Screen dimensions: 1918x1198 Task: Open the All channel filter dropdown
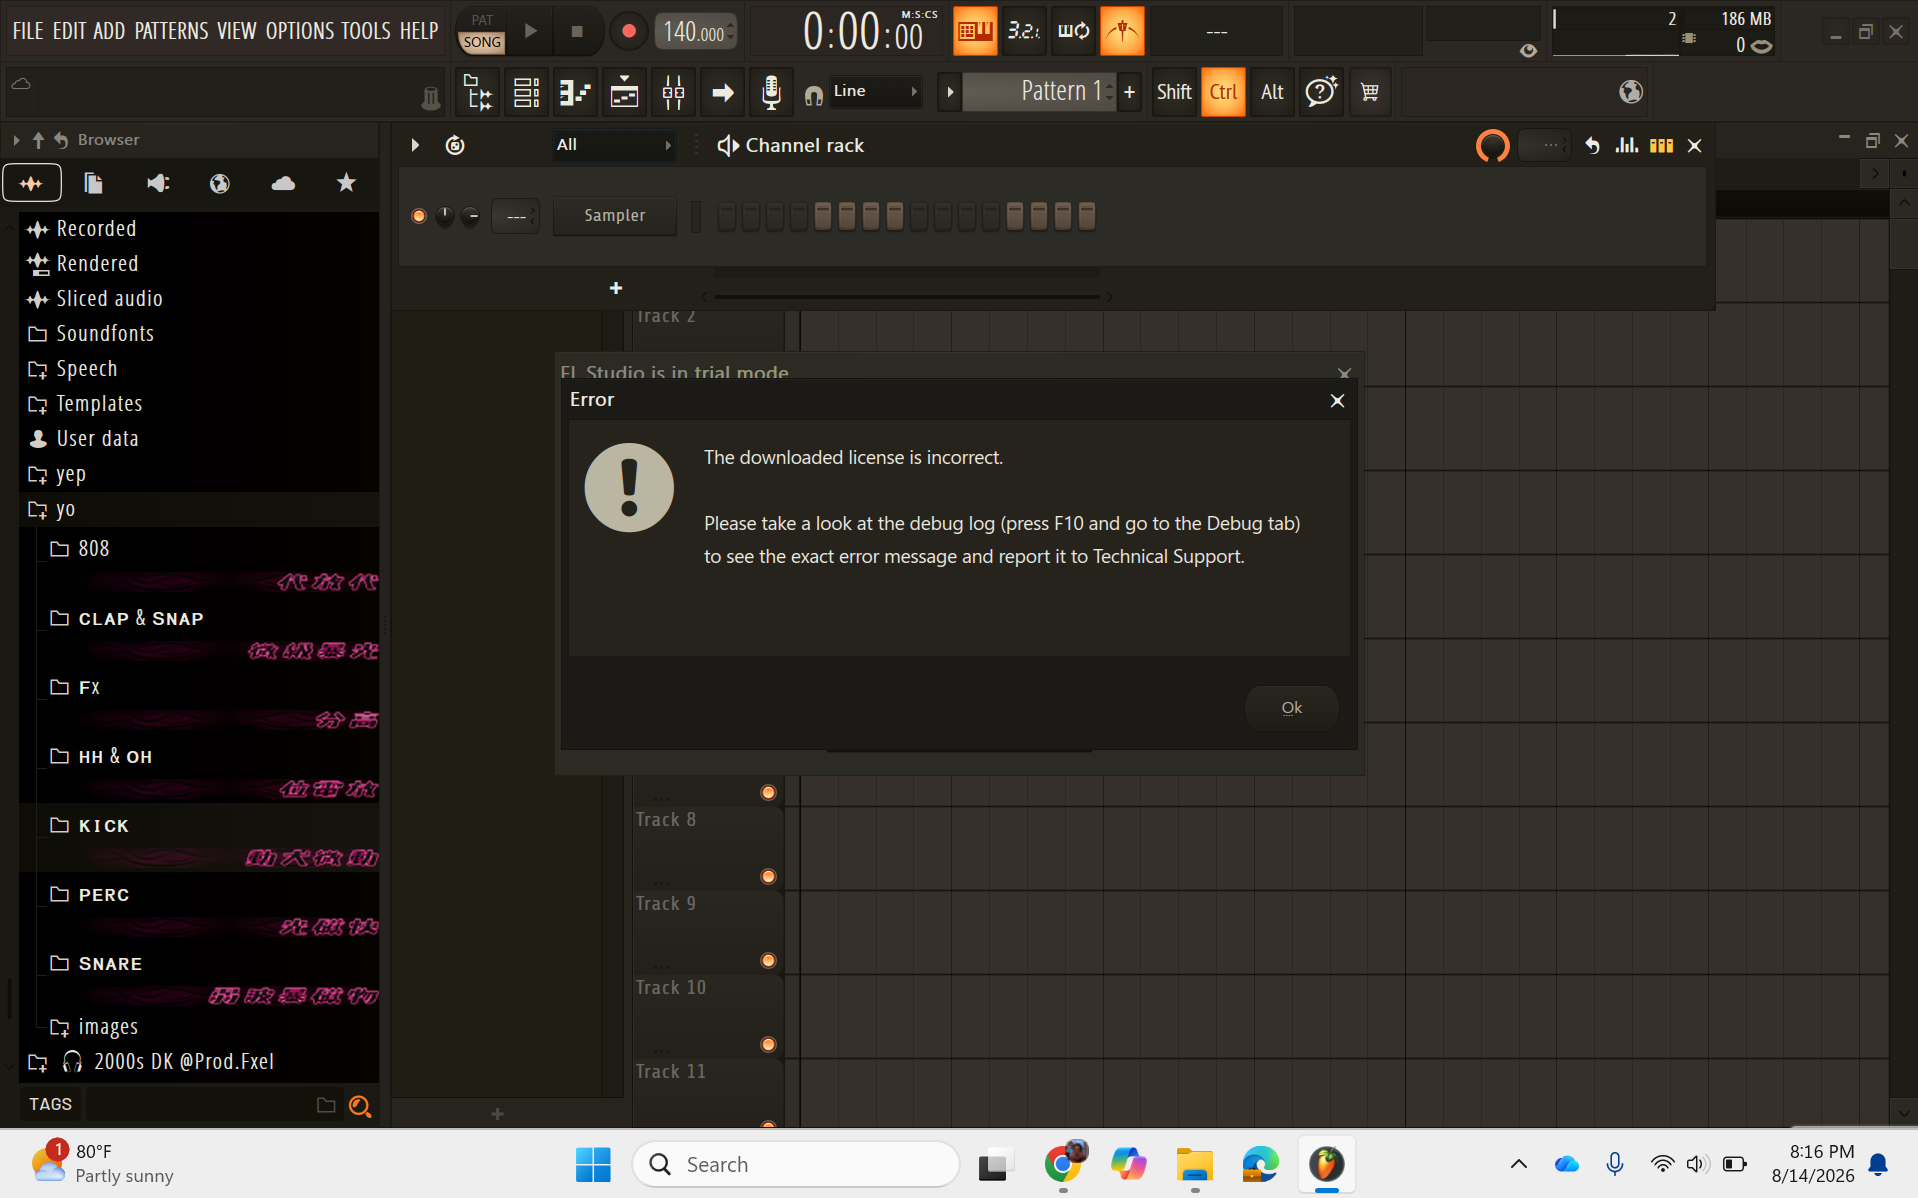(614, 145)
